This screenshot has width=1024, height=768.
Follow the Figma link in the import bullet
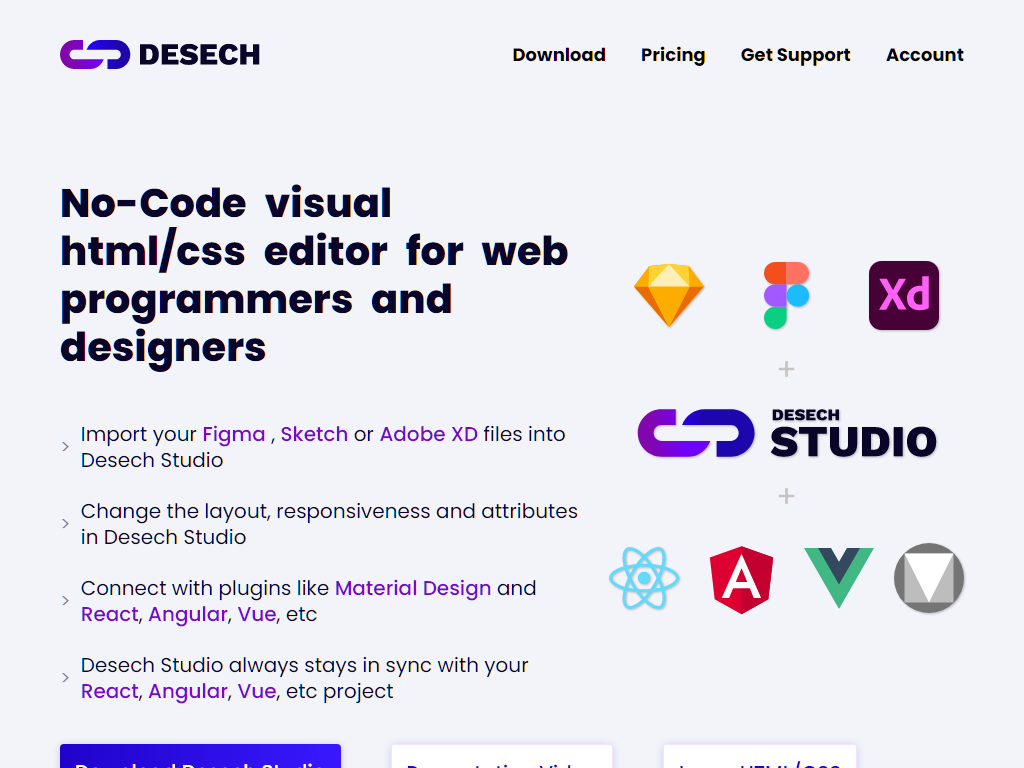[x=234, y=434]
